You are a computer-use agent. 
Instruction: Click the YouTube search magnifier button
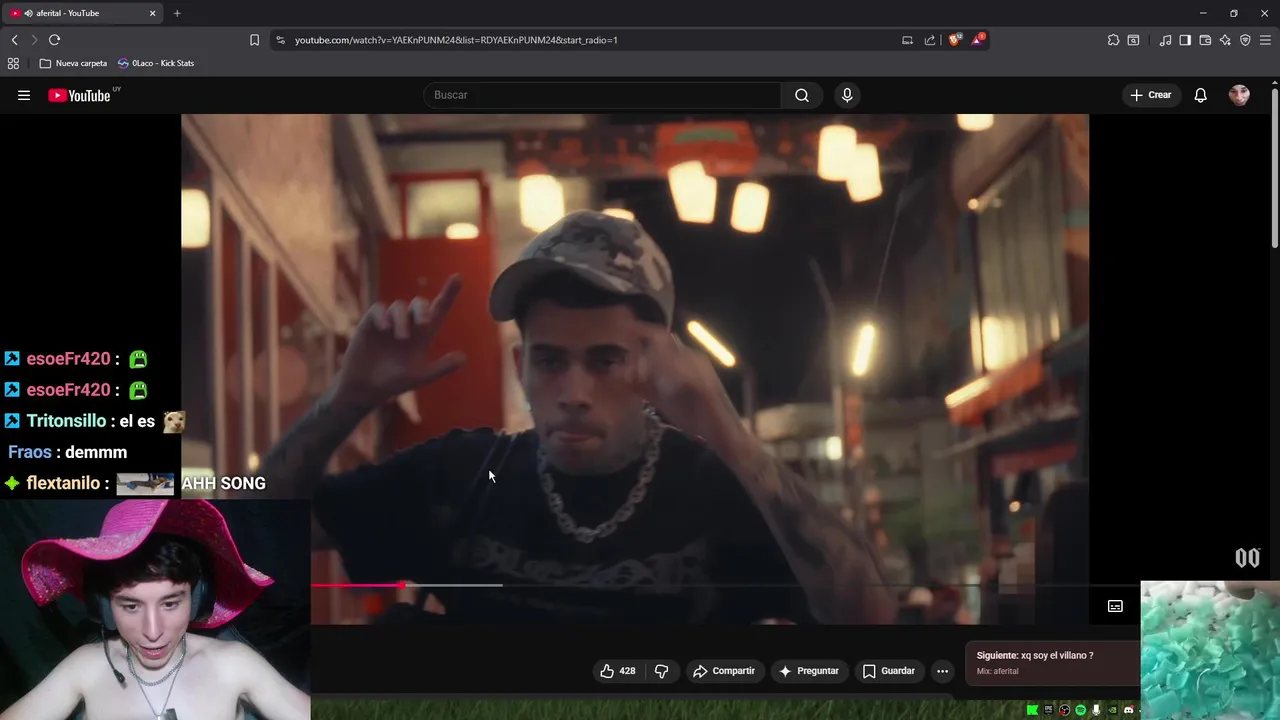(802, 95)
